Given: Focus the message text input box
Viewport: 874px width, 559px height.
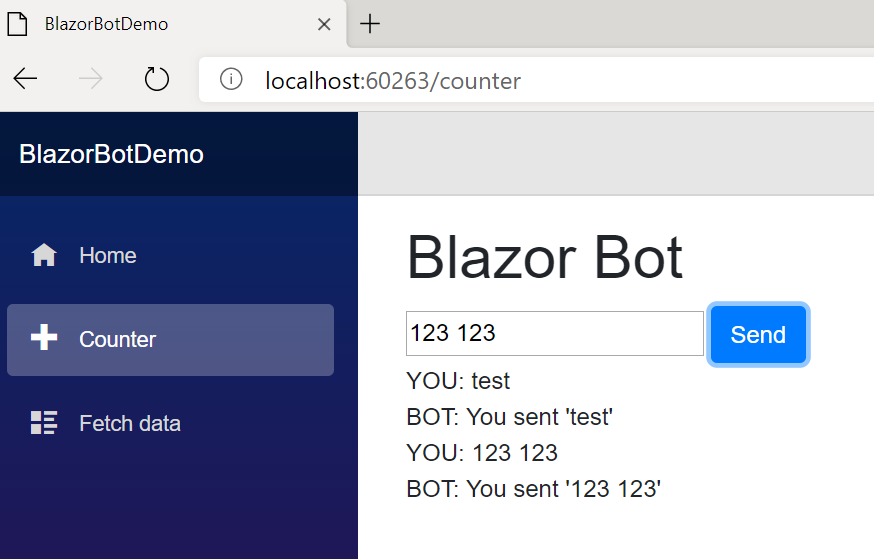Looking at the screenshot, I should pyautogui.click(x=554, y=333).
